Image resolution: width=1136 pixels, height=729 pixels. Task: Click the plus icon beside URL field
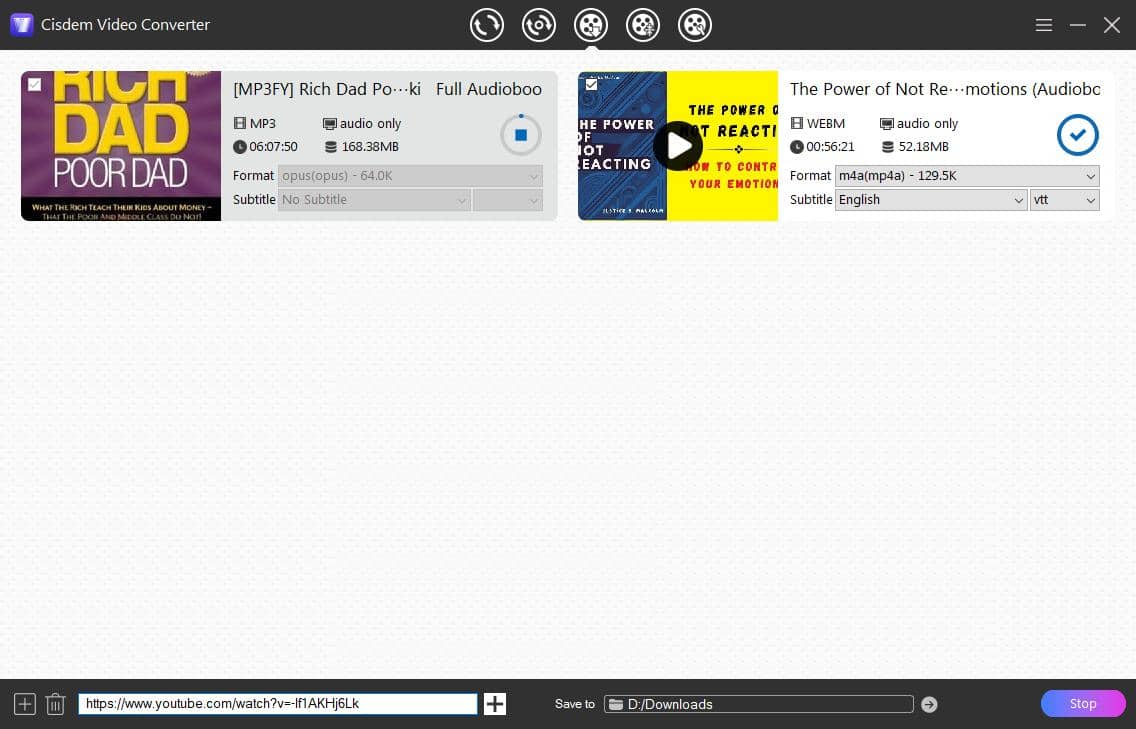coord(494,703)
